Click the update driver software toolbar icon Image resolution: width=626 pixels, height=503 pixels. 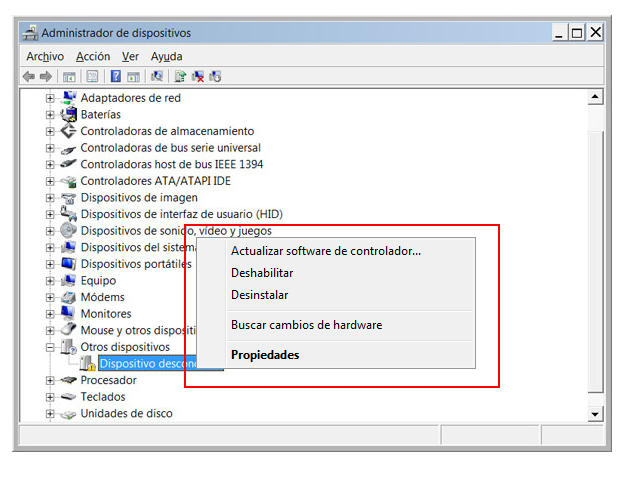(180, 76)
